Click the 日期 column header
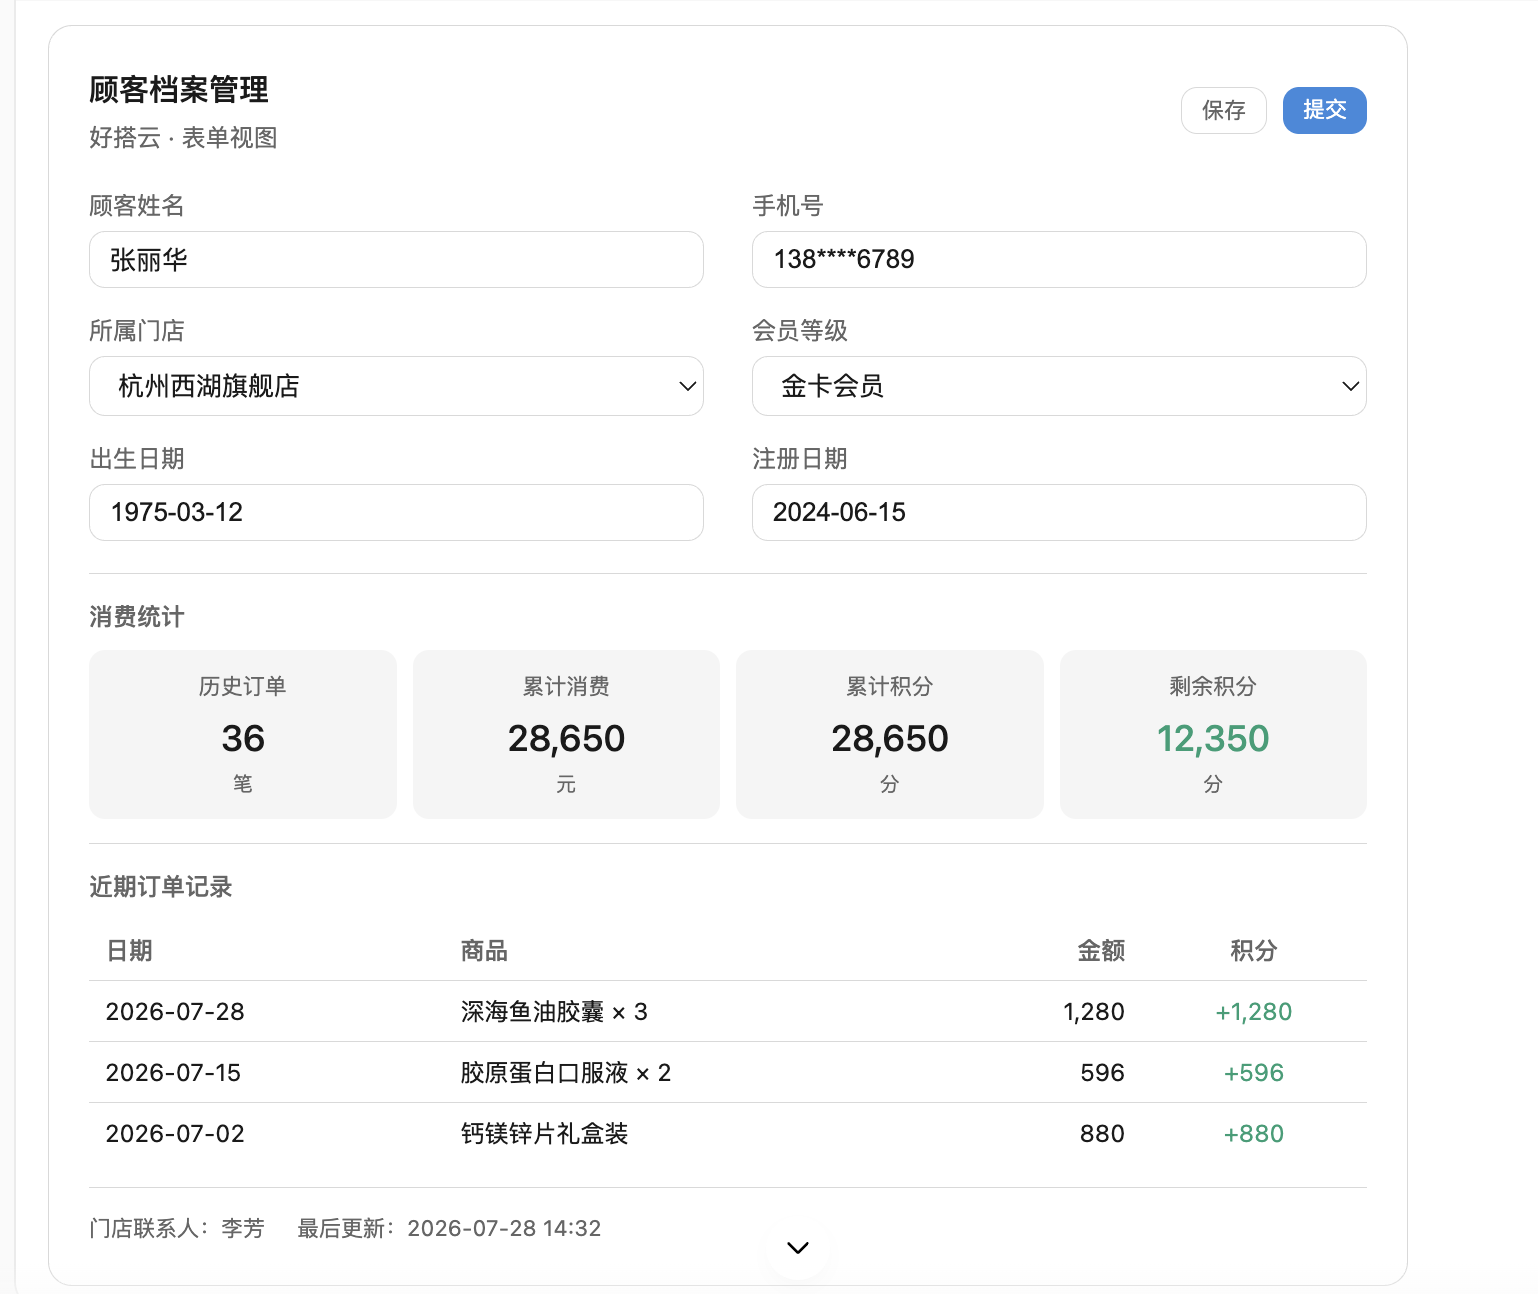This screenshot has width=1538, height=1294. point(129,951)
